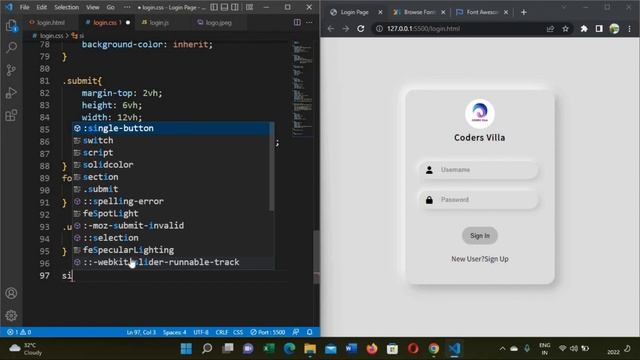640x360 pixels.
Task: Change language mode CSS
Action: (x=238, y=332)
